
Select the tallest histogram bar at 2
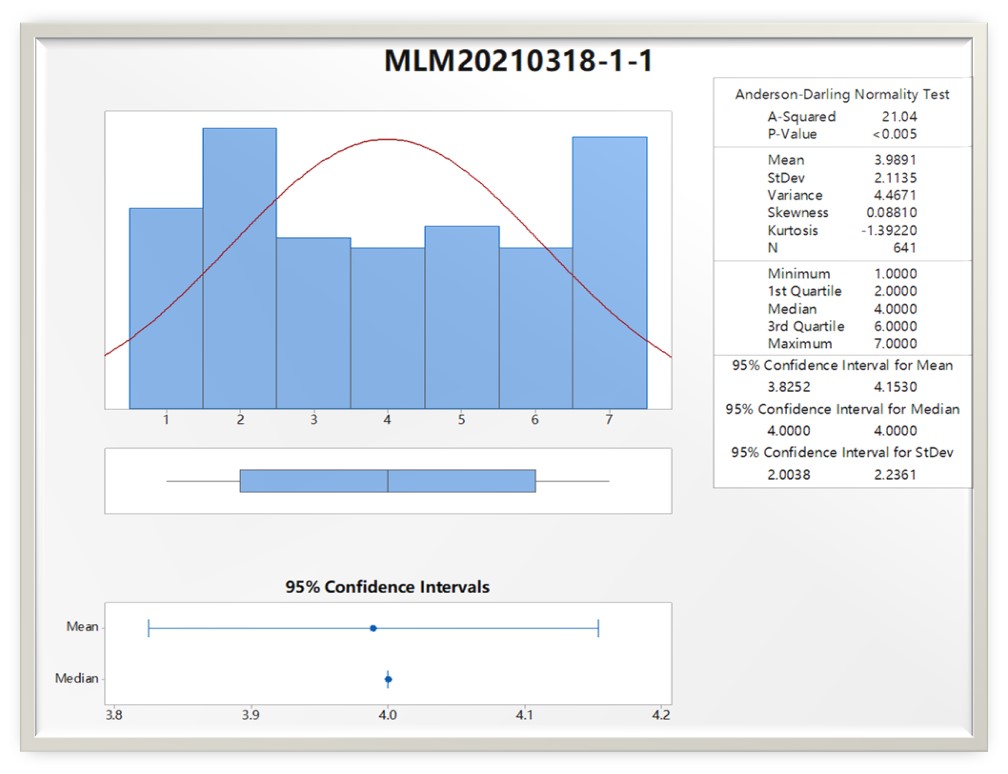pos(240,268)
